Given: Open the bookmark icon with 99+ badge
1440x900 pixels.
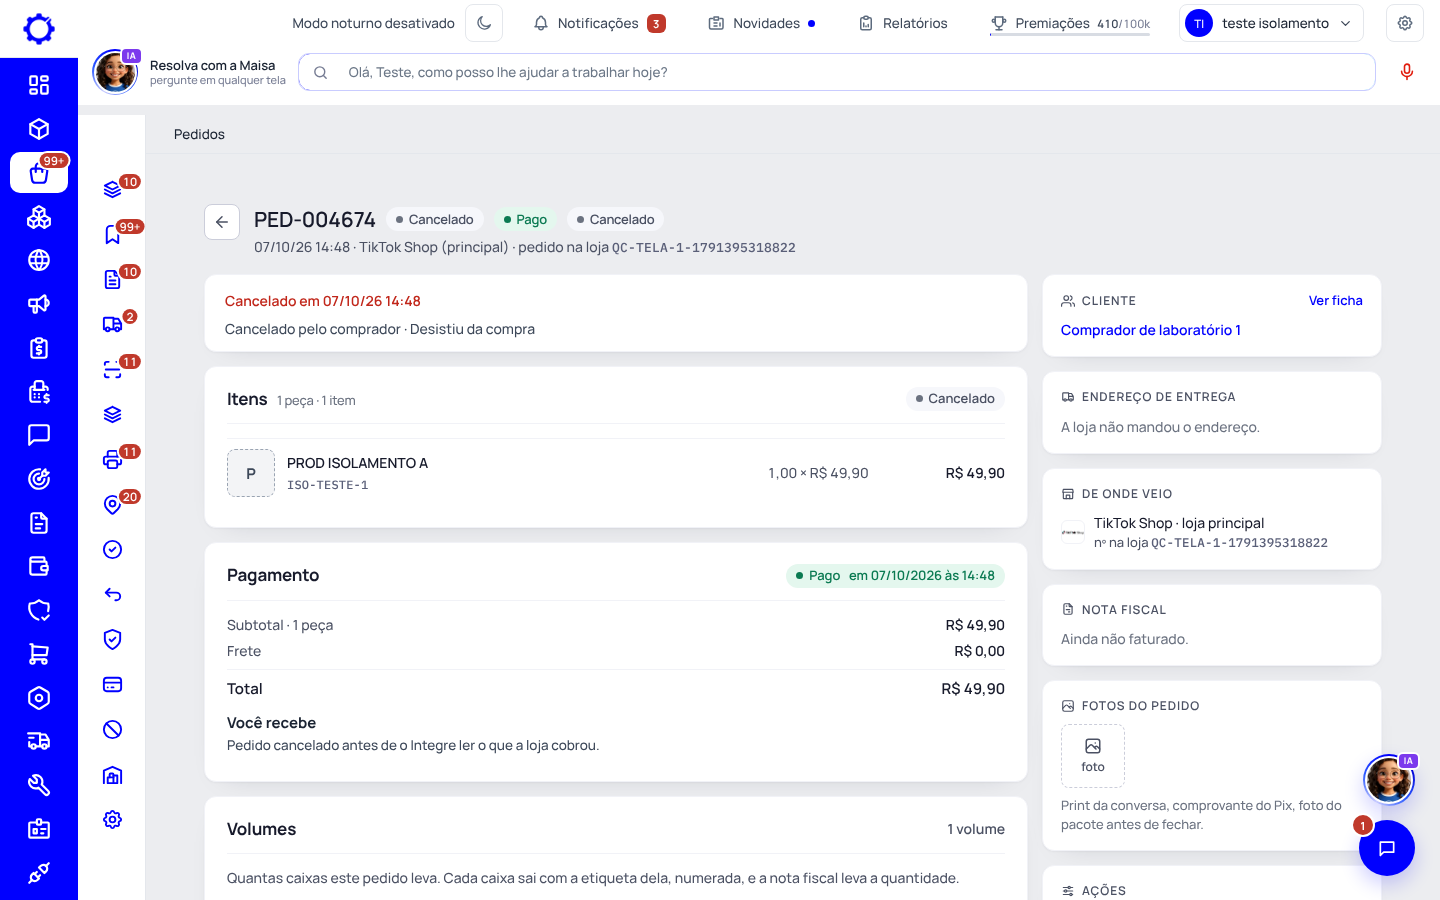Looking at the screenshot, I should click(x=113, y=234).
